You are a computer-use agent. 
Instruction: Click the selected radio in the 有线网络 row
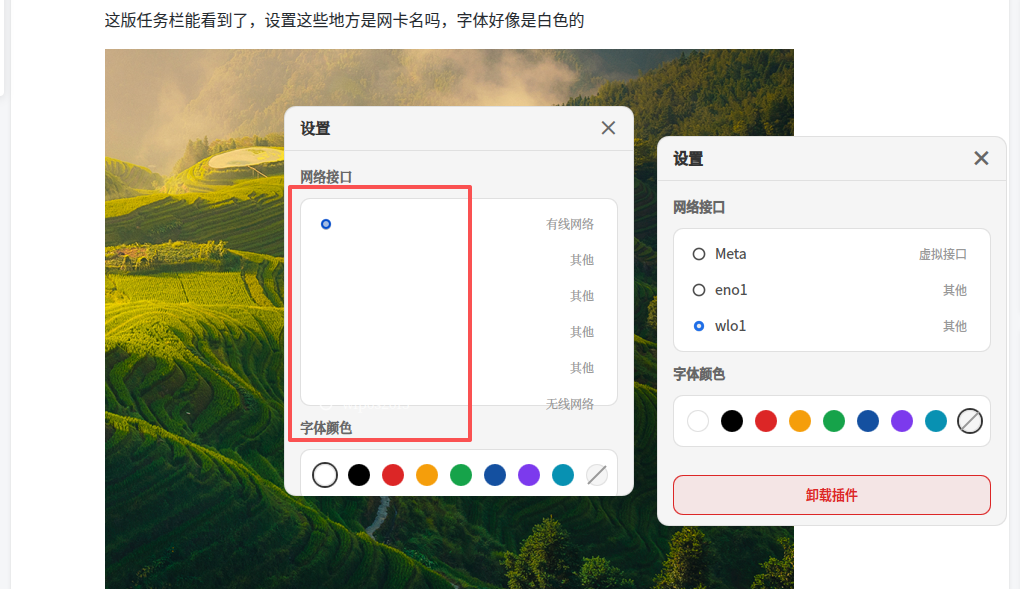tap(326, 225)
